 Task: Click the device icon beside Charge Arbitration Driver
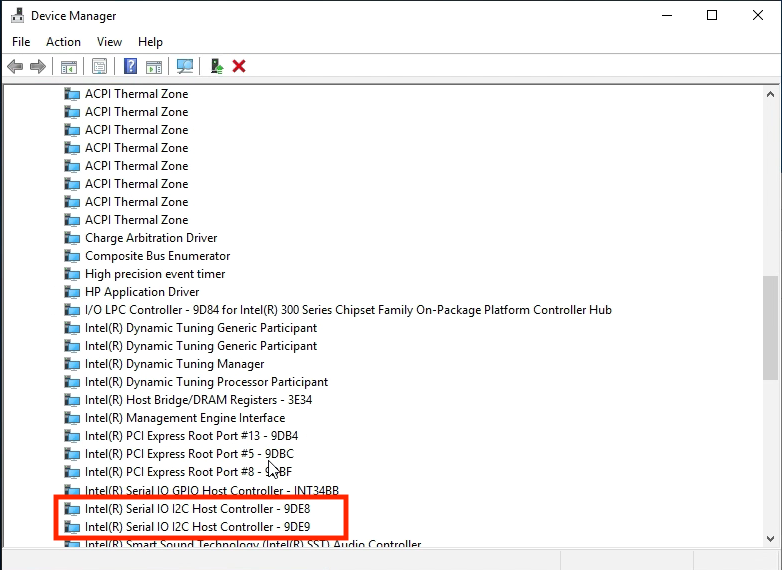[x=72, y=238]
